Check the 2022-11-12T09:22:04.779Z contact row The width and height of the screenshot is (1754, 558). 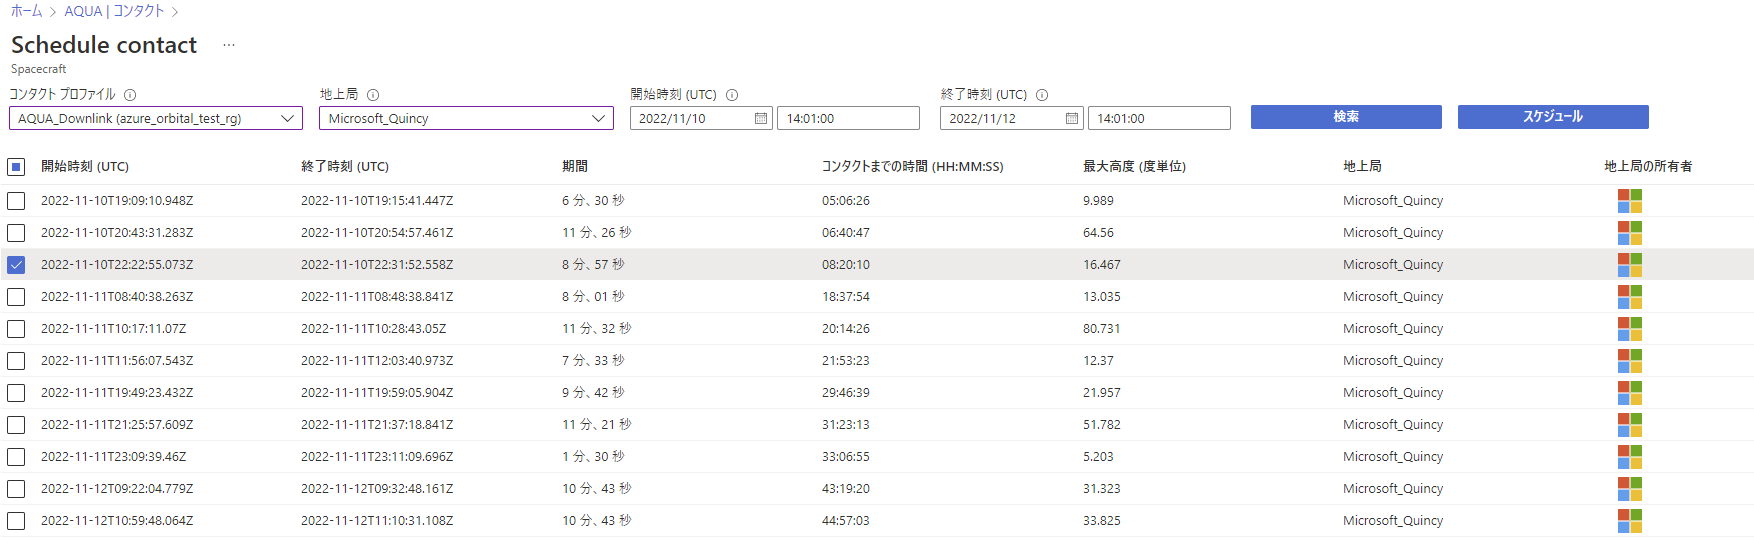point(16,489)
